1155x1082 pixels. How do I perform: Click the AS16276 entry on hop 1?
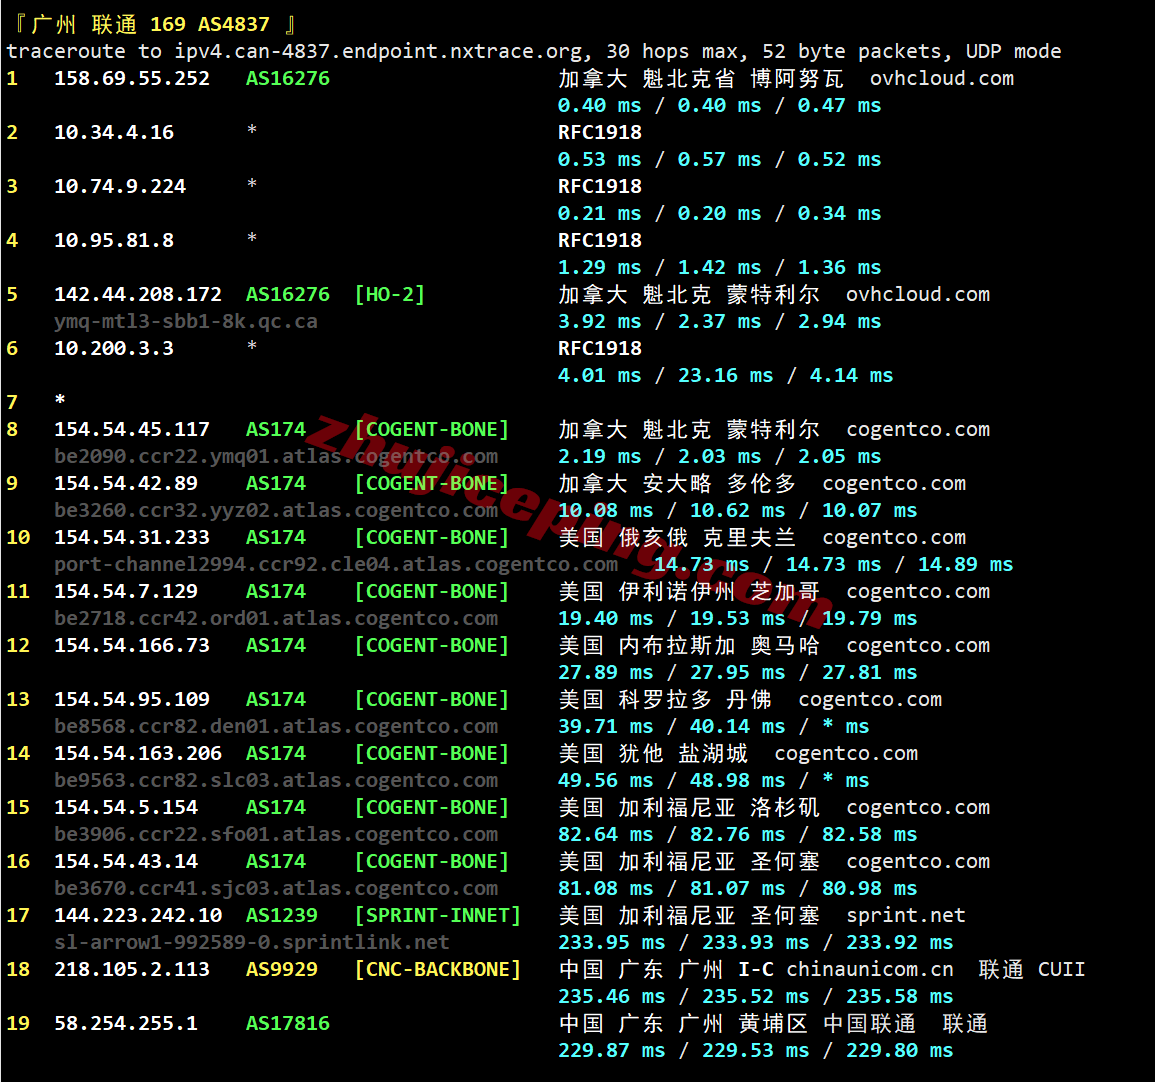tap(287, 78)
